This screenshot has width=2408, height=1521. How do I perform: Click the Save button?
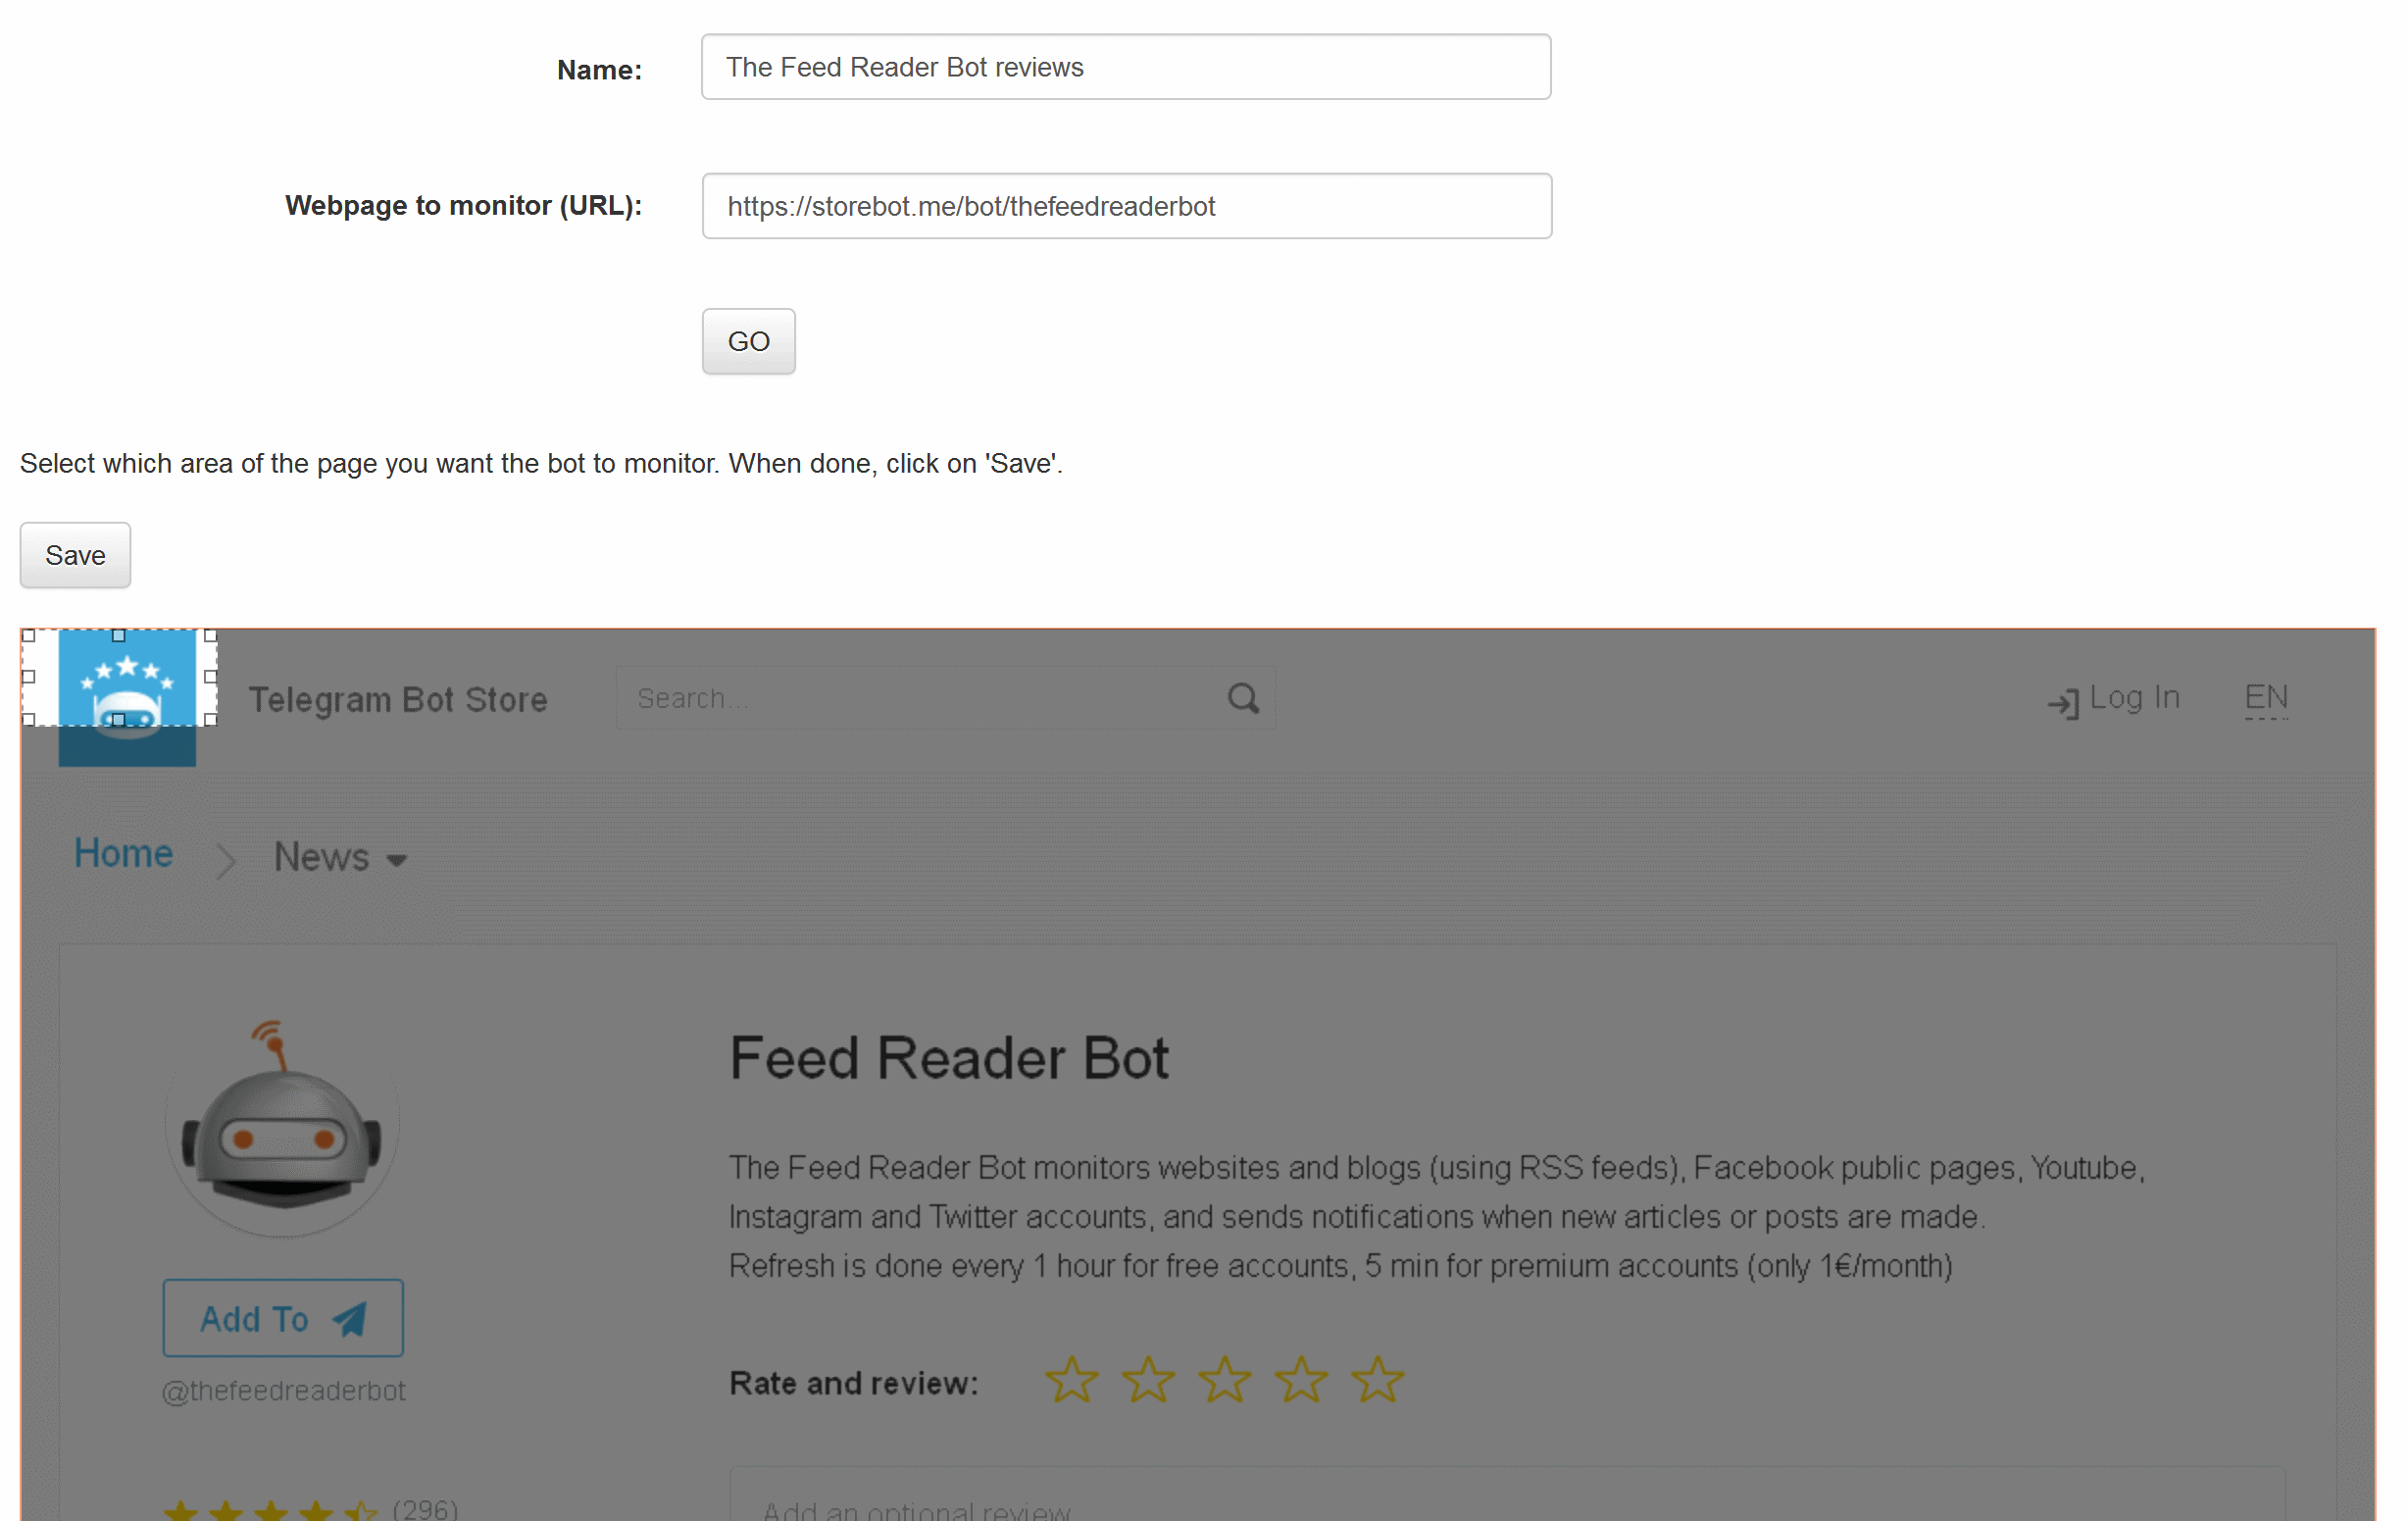75,555
